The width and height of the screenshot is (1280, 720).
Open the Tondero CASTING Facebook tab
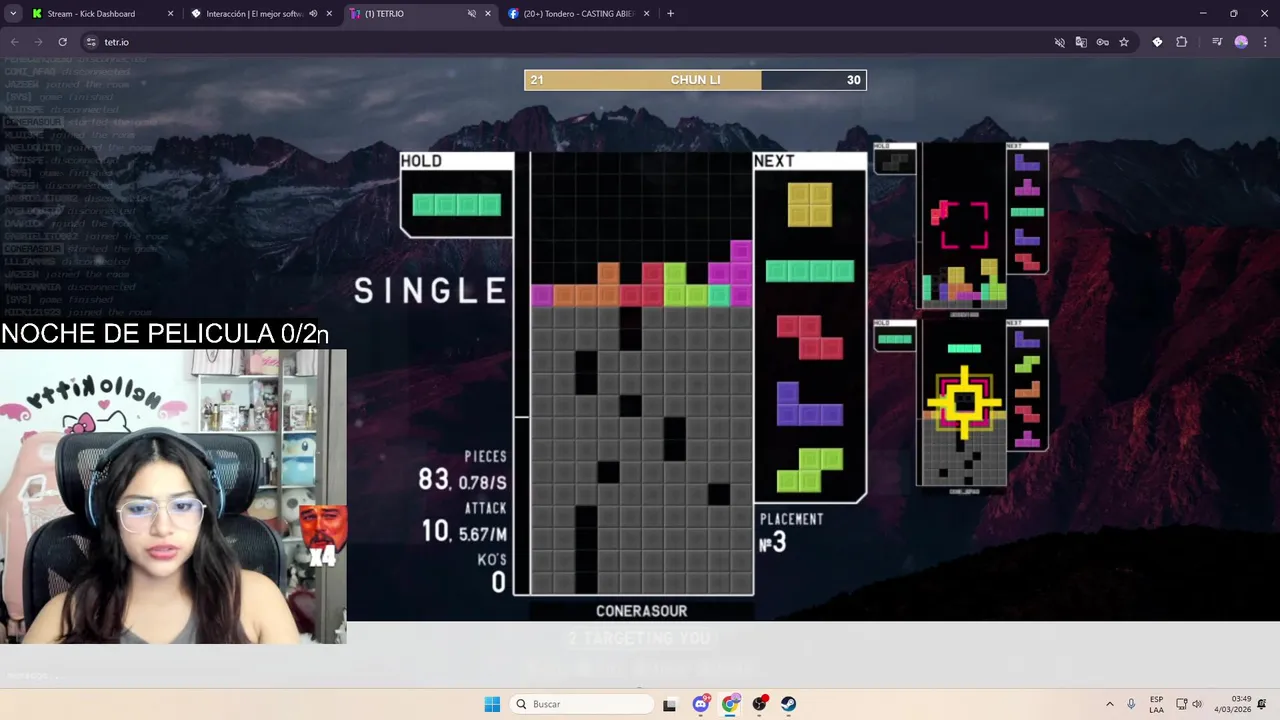[578, 14]
